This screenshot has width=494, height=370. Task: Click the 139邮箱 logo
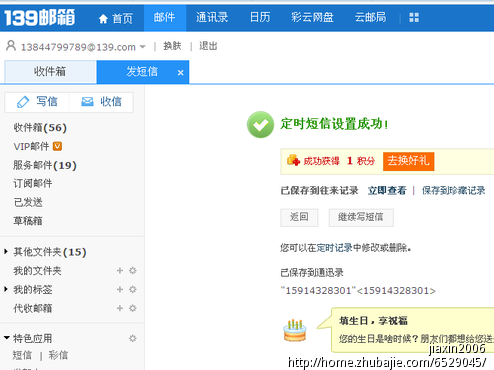[39, 18]
